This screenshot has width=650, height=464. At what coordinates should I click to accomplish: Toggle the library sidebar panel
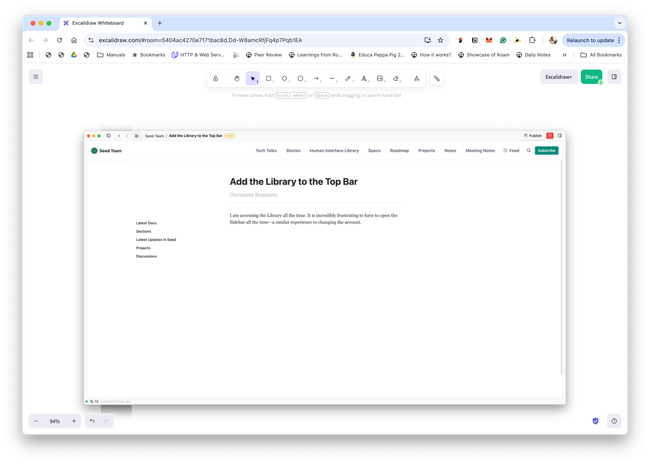point(614,77)
